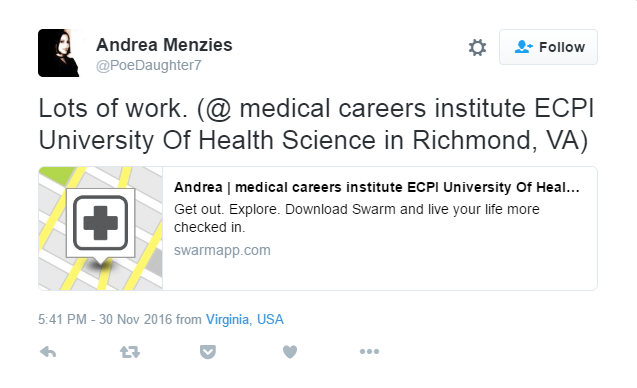637x388 pixels.
Task: Click the person-plus icon in Follow button
Action: point(523,47)
